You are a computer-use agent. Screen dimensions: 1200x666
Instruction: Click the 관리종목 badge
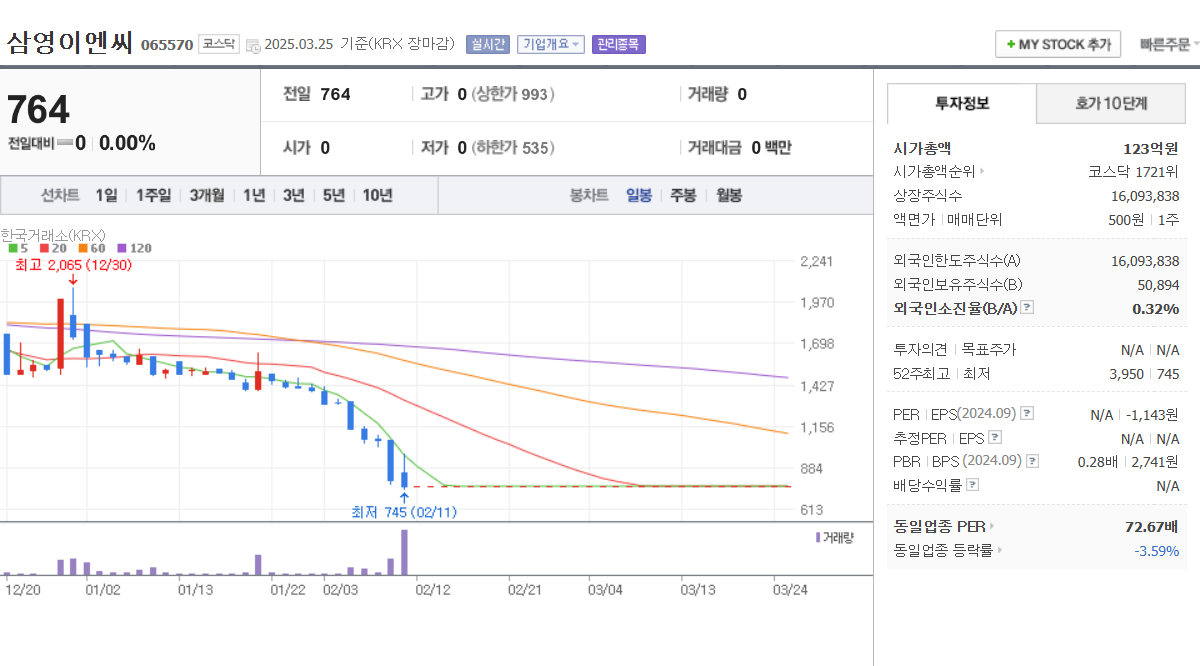tap(619, 45)
